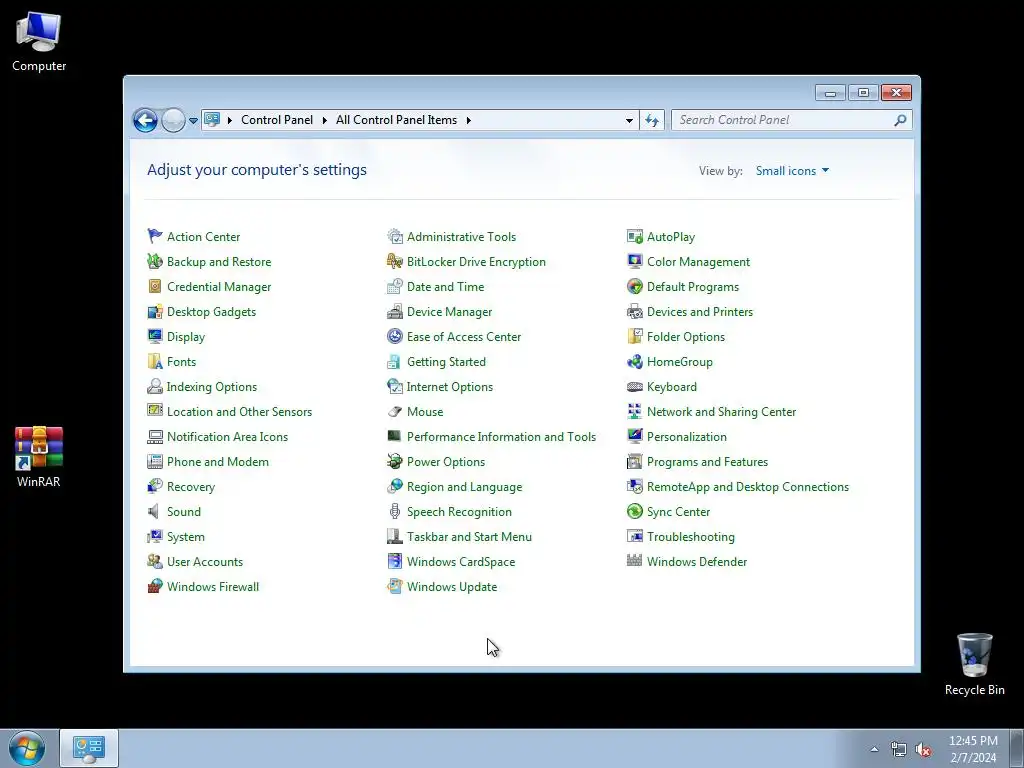
Task: Click the AutoPlay icon
Action: (x=635, y=236)
